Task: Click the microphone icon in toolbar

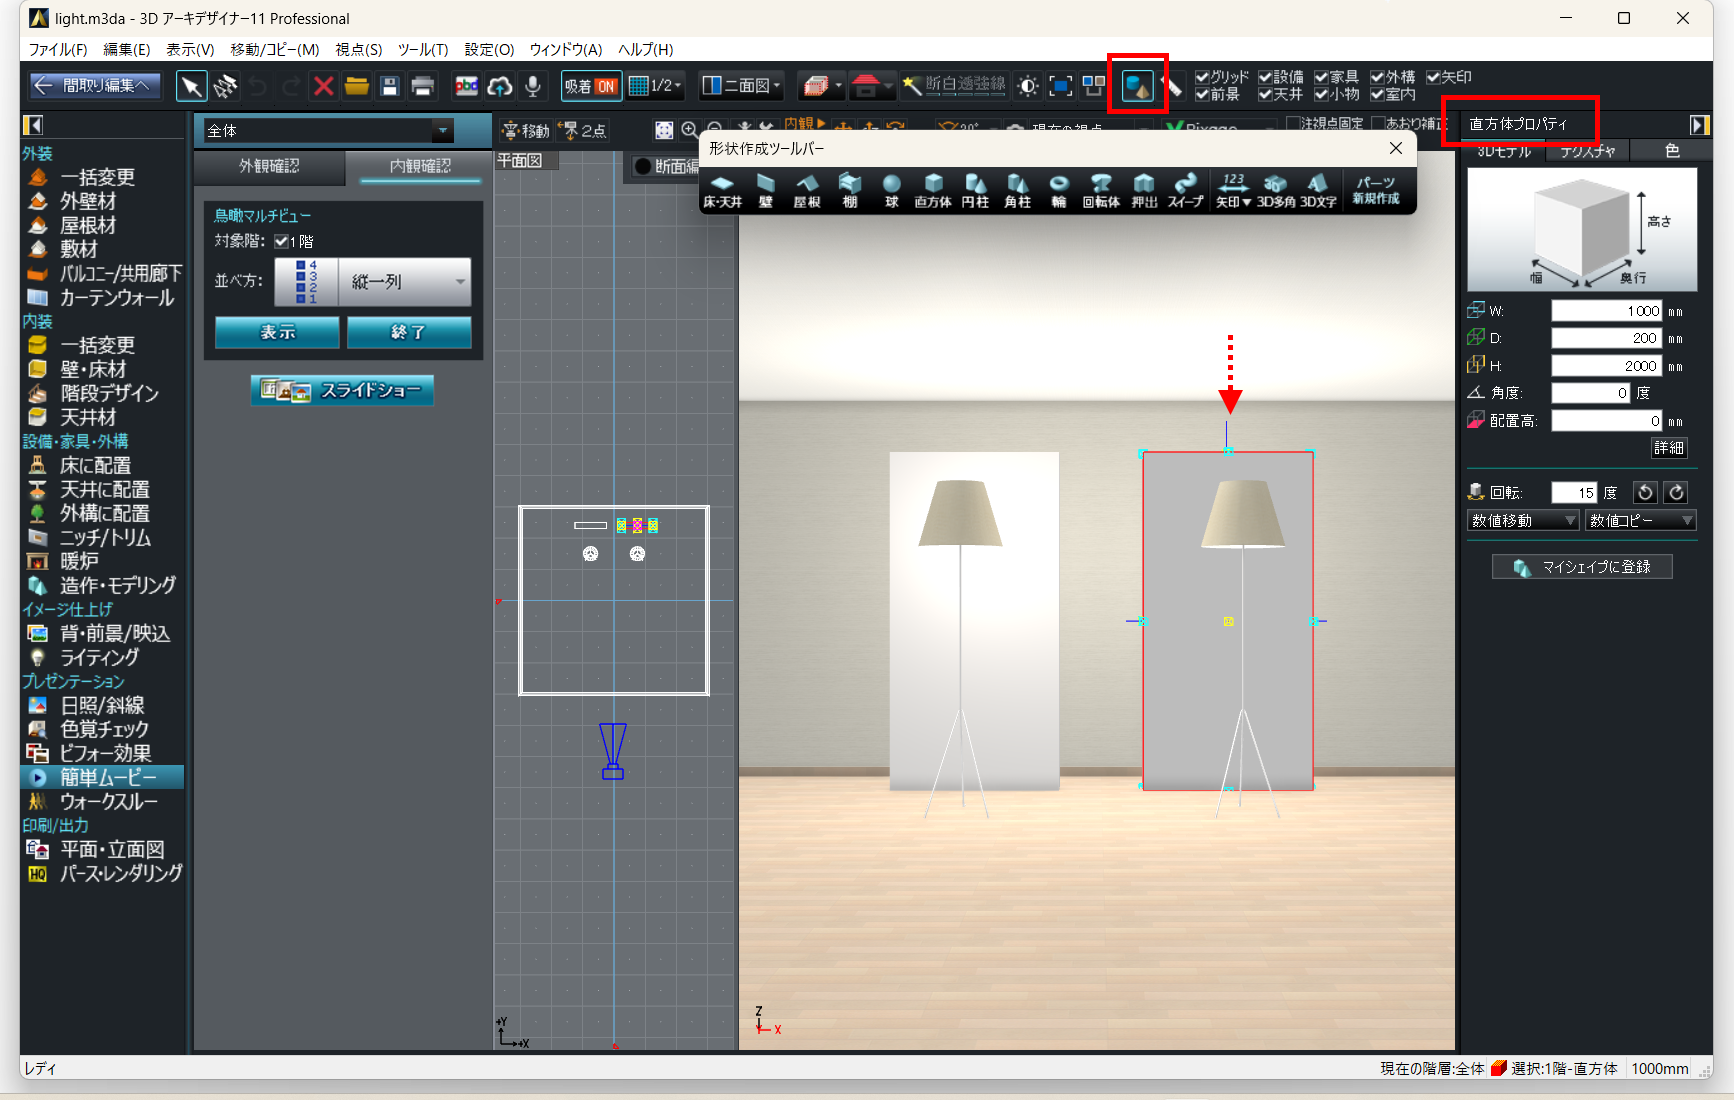Action: (x=533, y=87)
